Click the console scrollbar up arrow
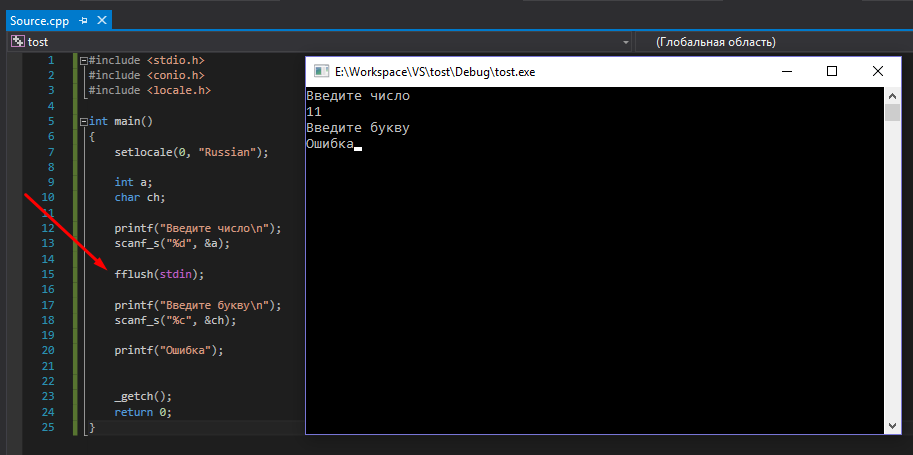Image resolution: width=913 pixels, height=455 pixels. tap(892, 95)
